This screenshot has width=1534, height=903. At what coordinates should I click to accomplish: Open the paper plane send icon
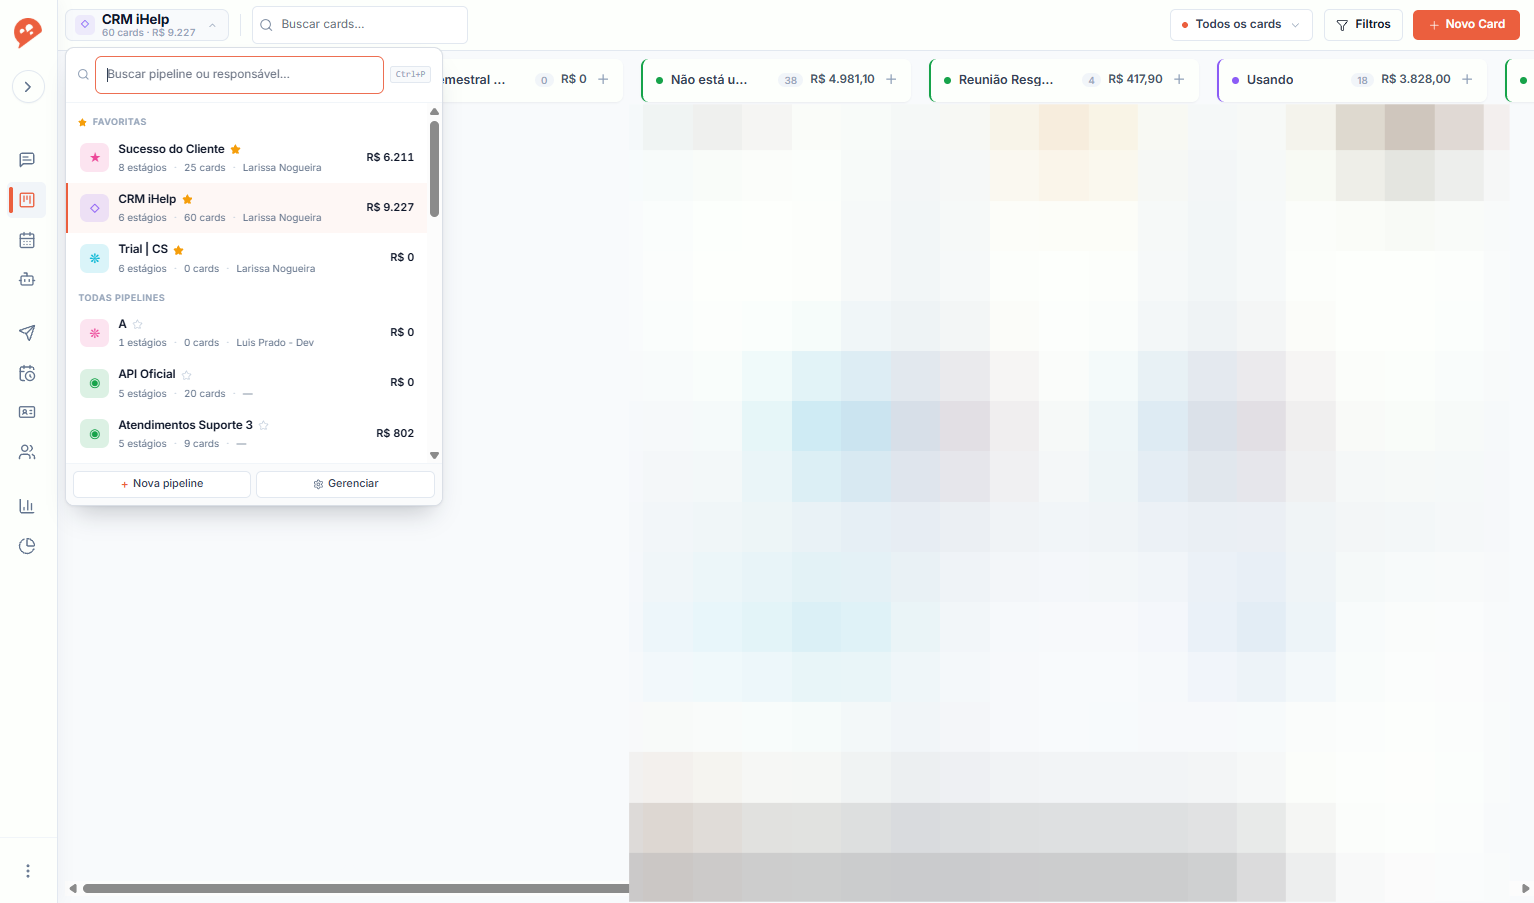27,333
